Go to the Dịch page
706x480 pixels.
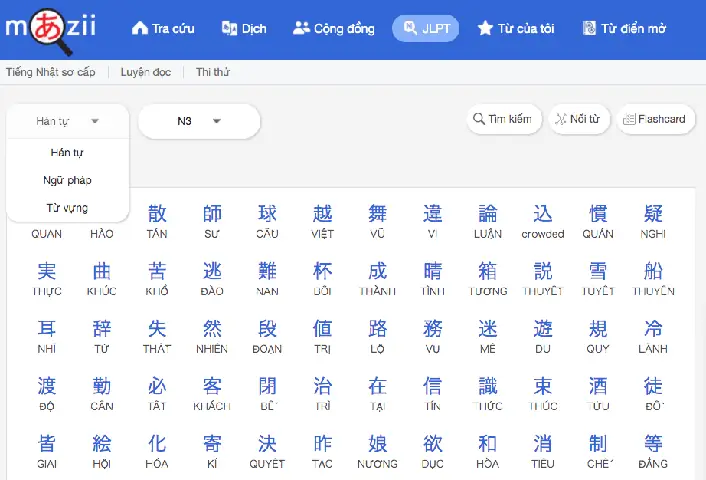click(244, 28)
